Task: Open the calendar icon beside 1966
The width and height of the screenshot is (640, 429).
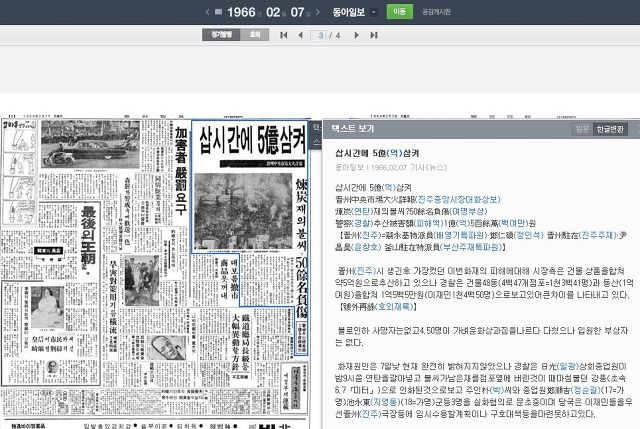Action: tap(218, 11)
